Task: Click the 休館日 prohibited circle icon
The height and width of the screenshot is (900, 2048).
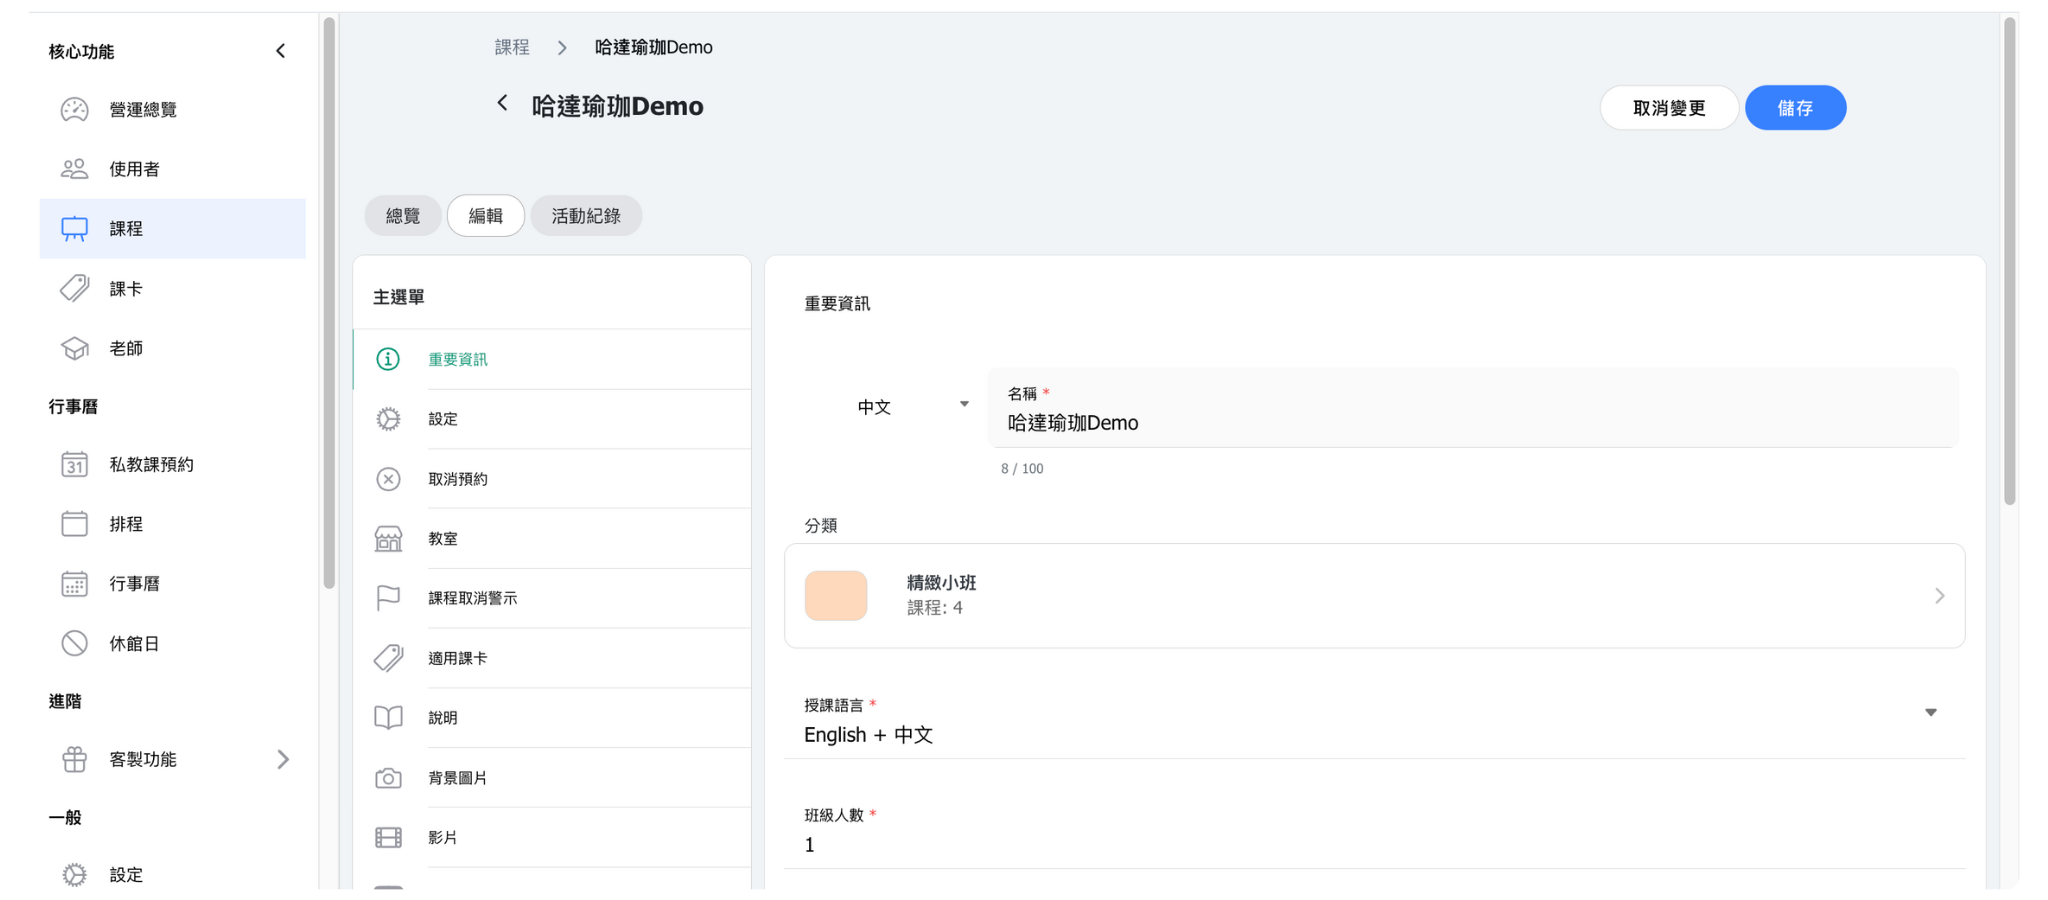Action: [75, 643]
